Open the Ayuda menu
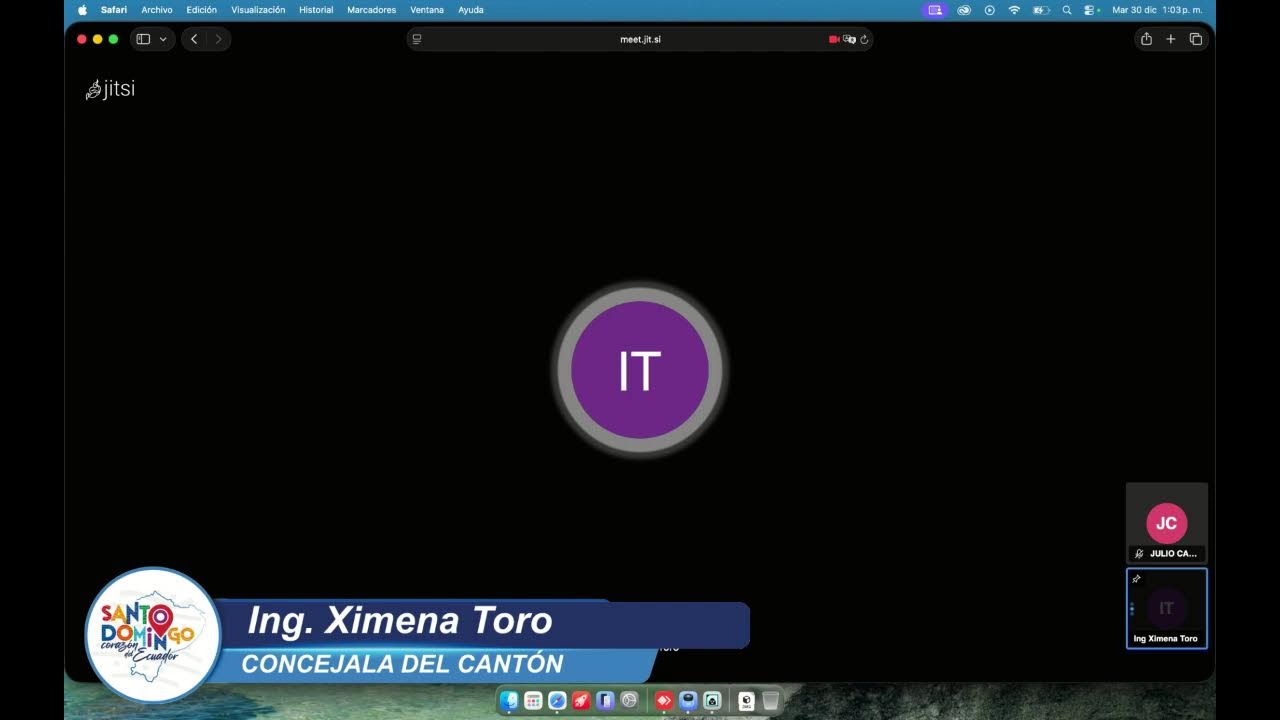This screenshot has height=720, width=1280. pyautogui.click(x=471, y=10)
